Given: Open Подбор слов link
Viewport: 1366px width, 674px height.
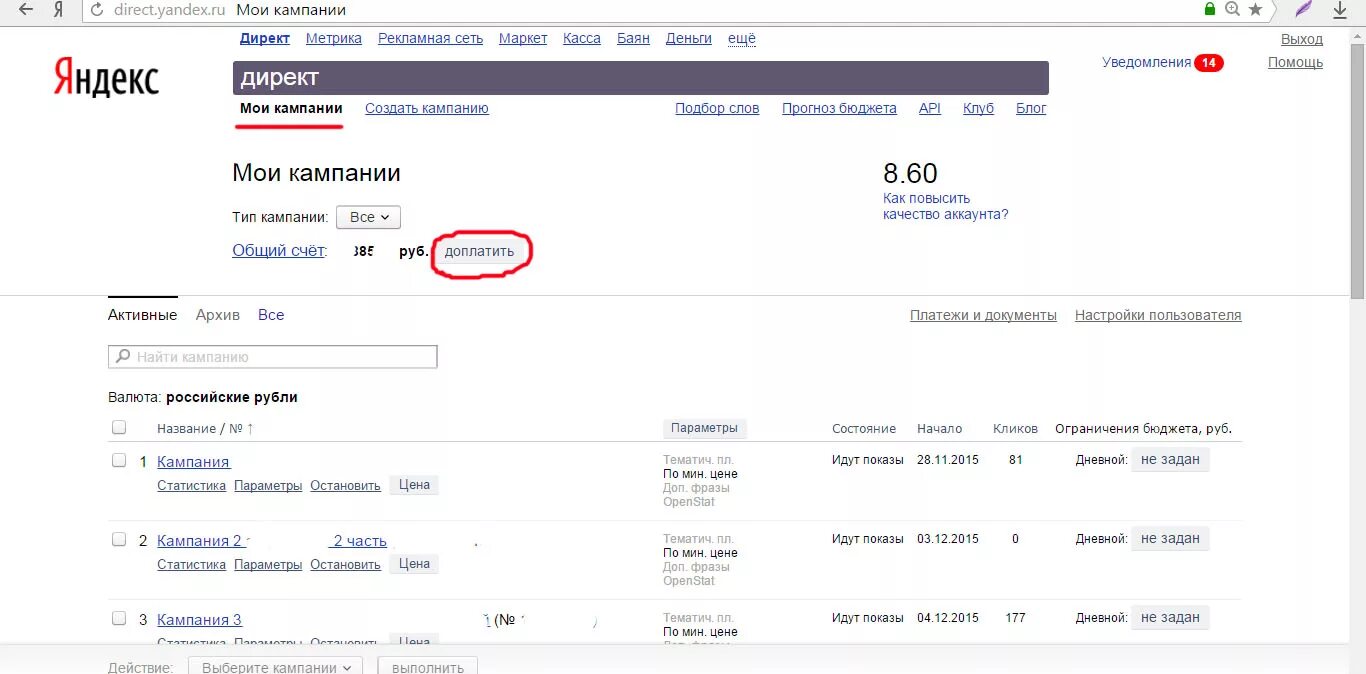Looking at the screenshot, I should [x=717, y=108].
